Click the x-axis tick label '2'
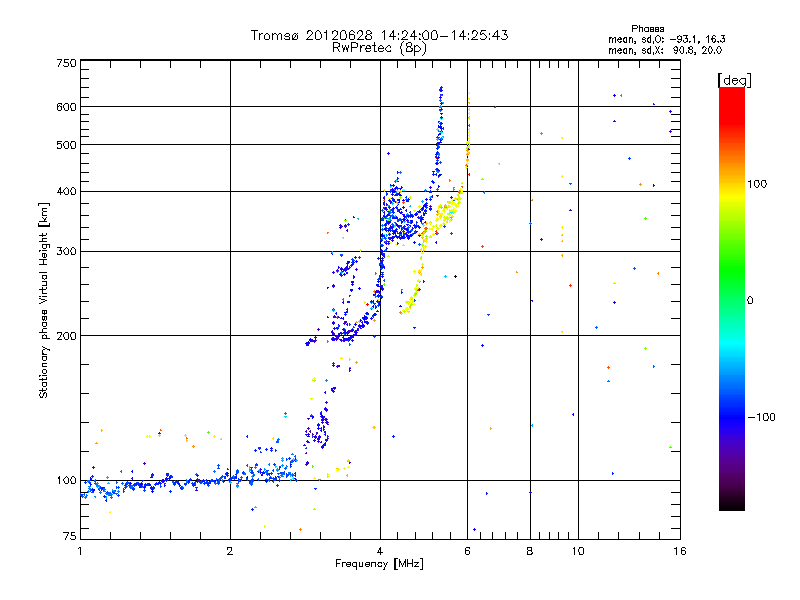The height and width of the screenshot is (600, 800). (x=230, y=551)
